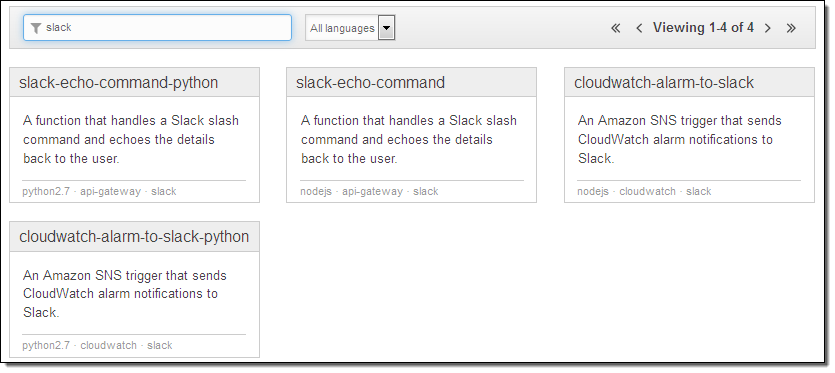Open the cloudwatch-alarm-to-slack-python blueprint title
This screenshot has height=373, width=835.
pyautogui.click(x=134, y=237)
